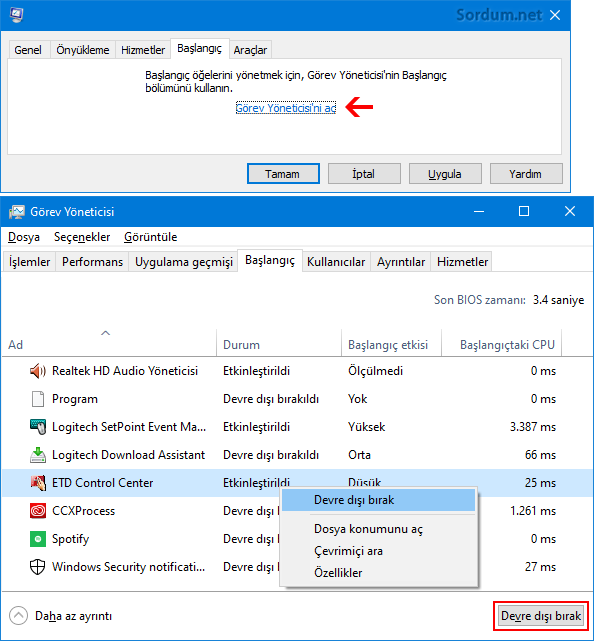Select the CCXProcess row name
The height and width of the screenshot is (641, 594).
(83, 511)
